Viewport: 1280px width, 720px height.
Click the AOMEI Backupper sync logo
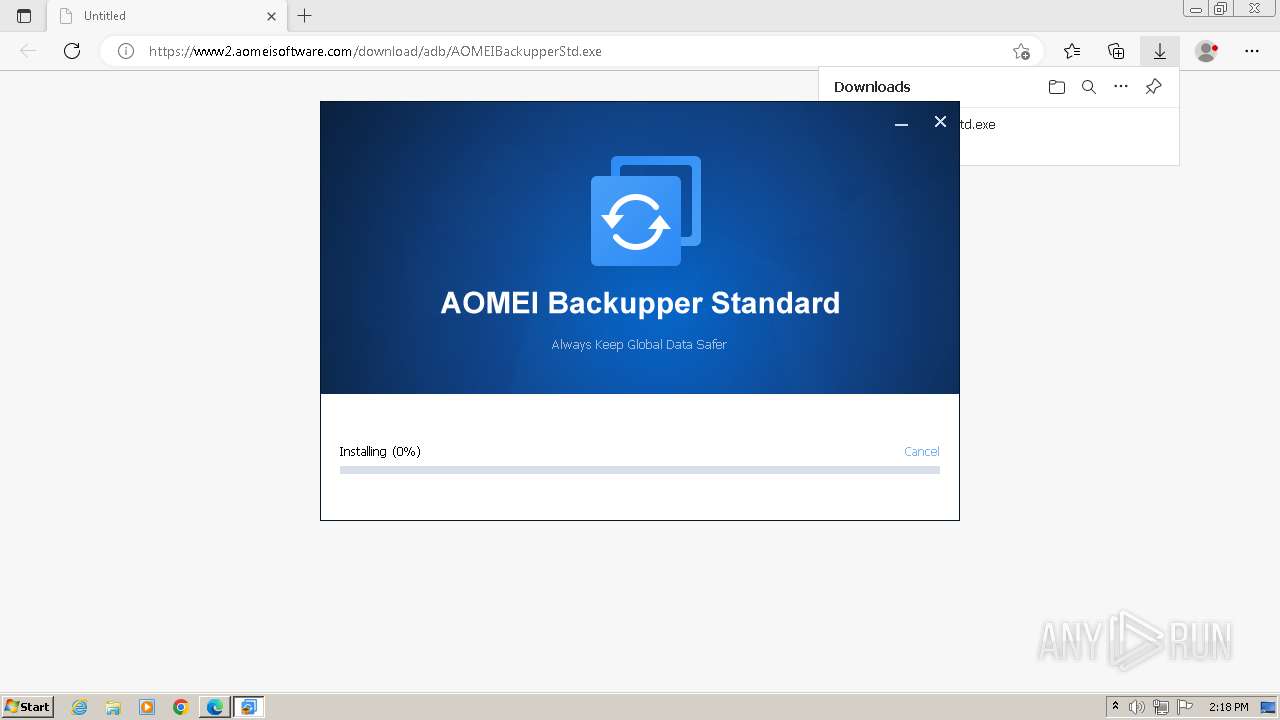point(646,211)
